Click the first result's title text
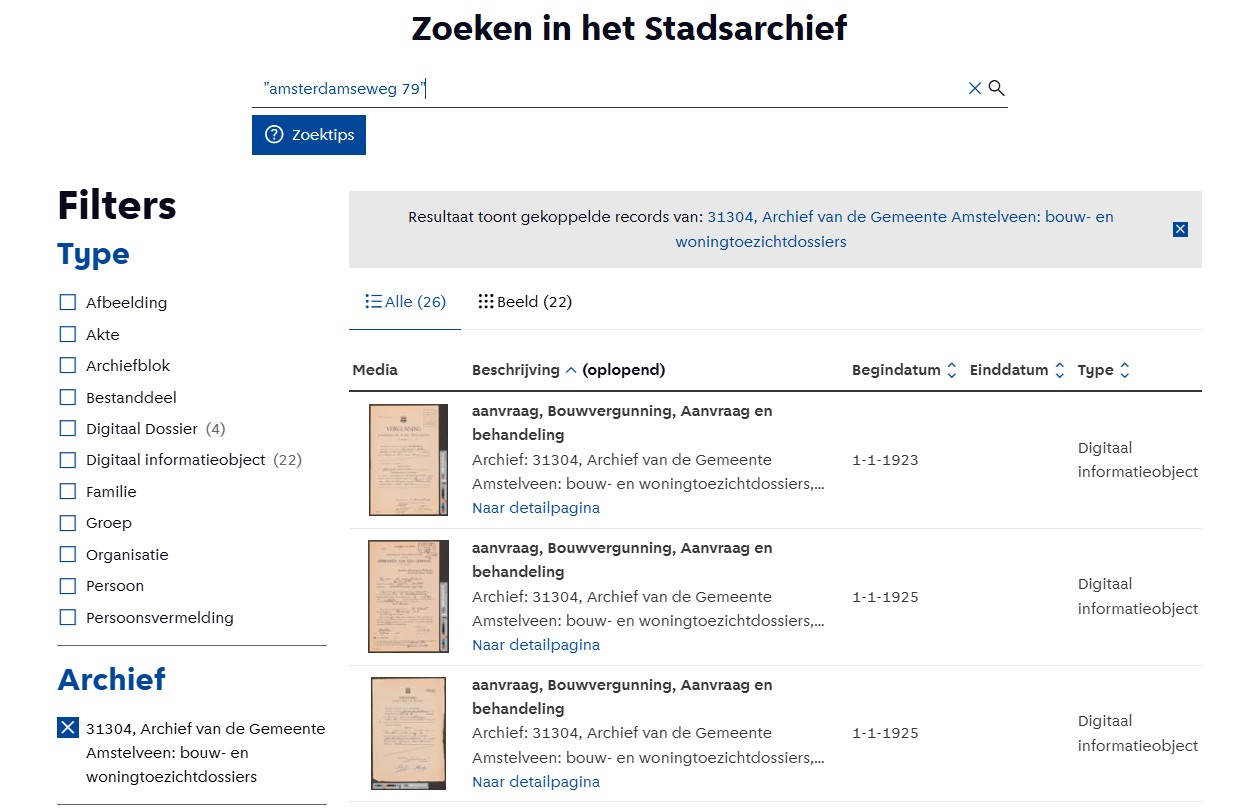Viewport: 1243px width, 810px height. click(x=622, y=423)
